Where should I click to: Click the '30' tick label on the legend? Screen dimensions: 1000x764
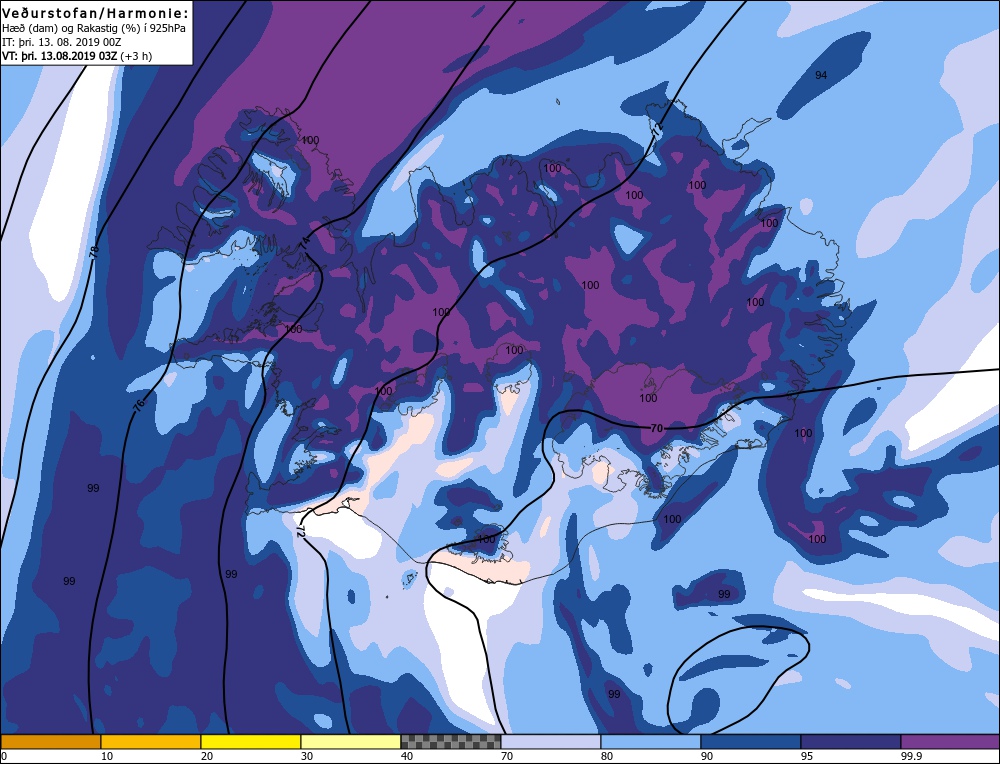307,756
